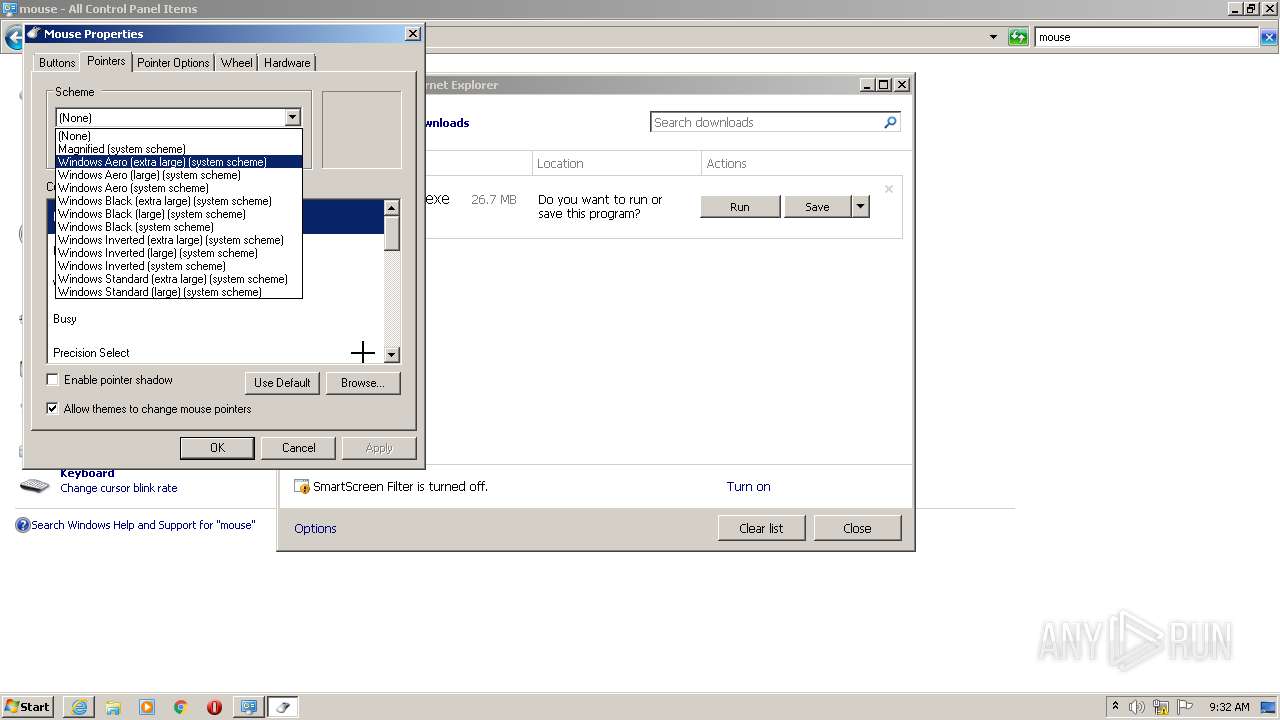1280x720 pixels.
Task: Save the downloaded program
Action: 817,207
